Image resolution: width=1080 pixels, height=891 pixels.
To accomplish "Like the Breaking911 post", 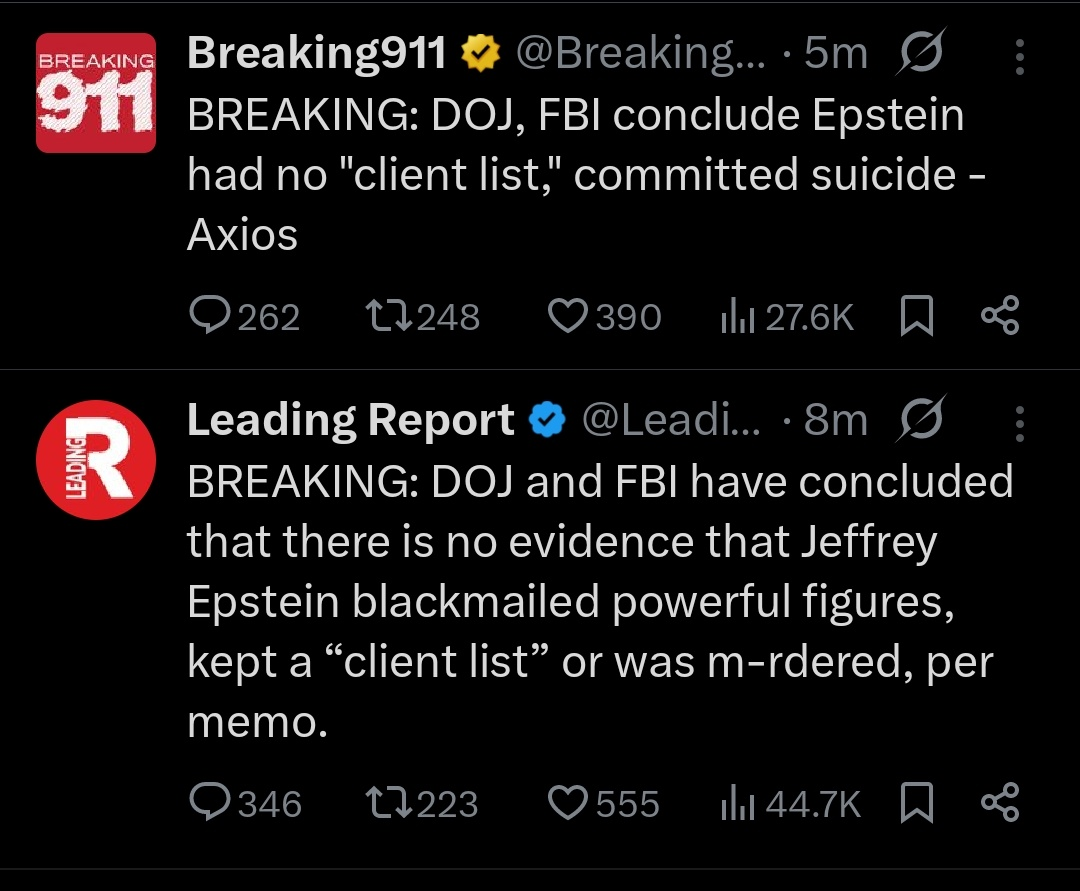I will tap(567, 317).
